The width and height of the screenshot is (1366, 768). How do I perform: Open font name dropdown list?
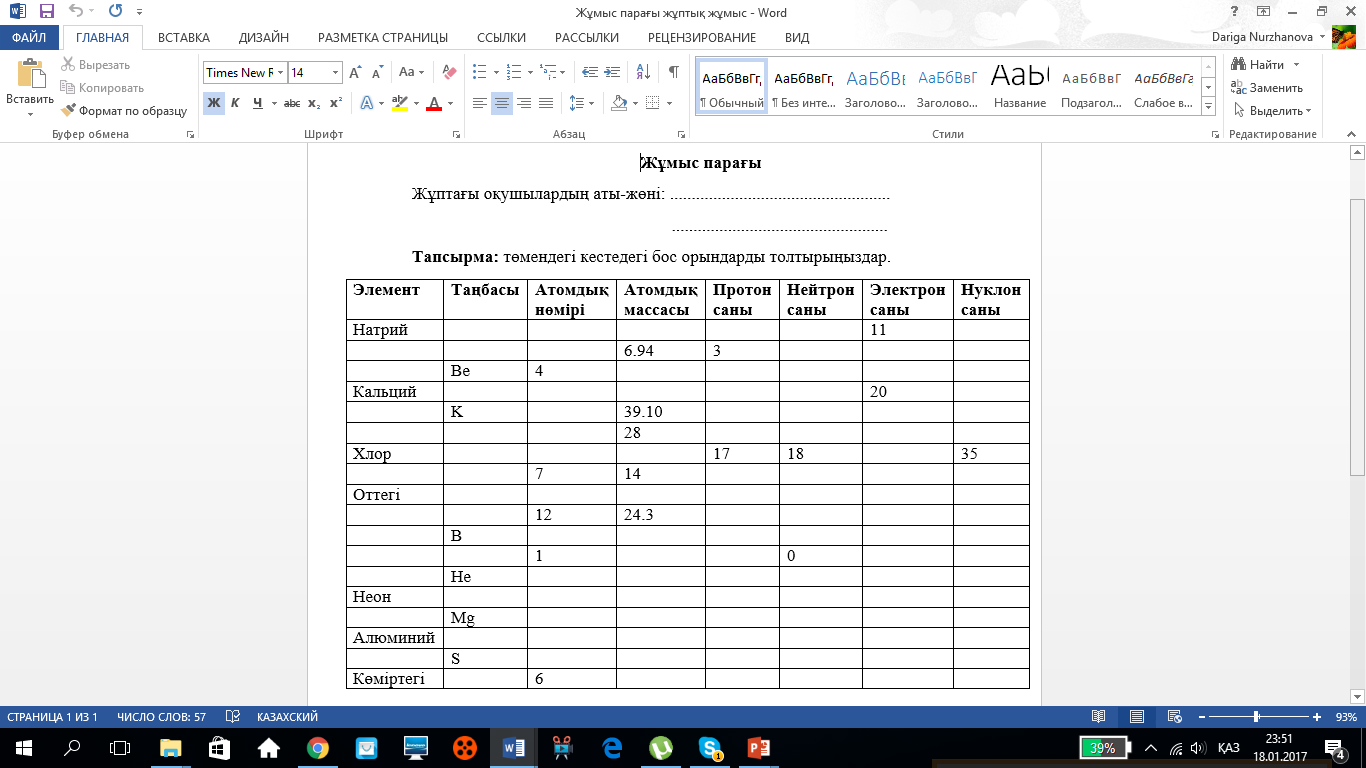pos(282,73)
